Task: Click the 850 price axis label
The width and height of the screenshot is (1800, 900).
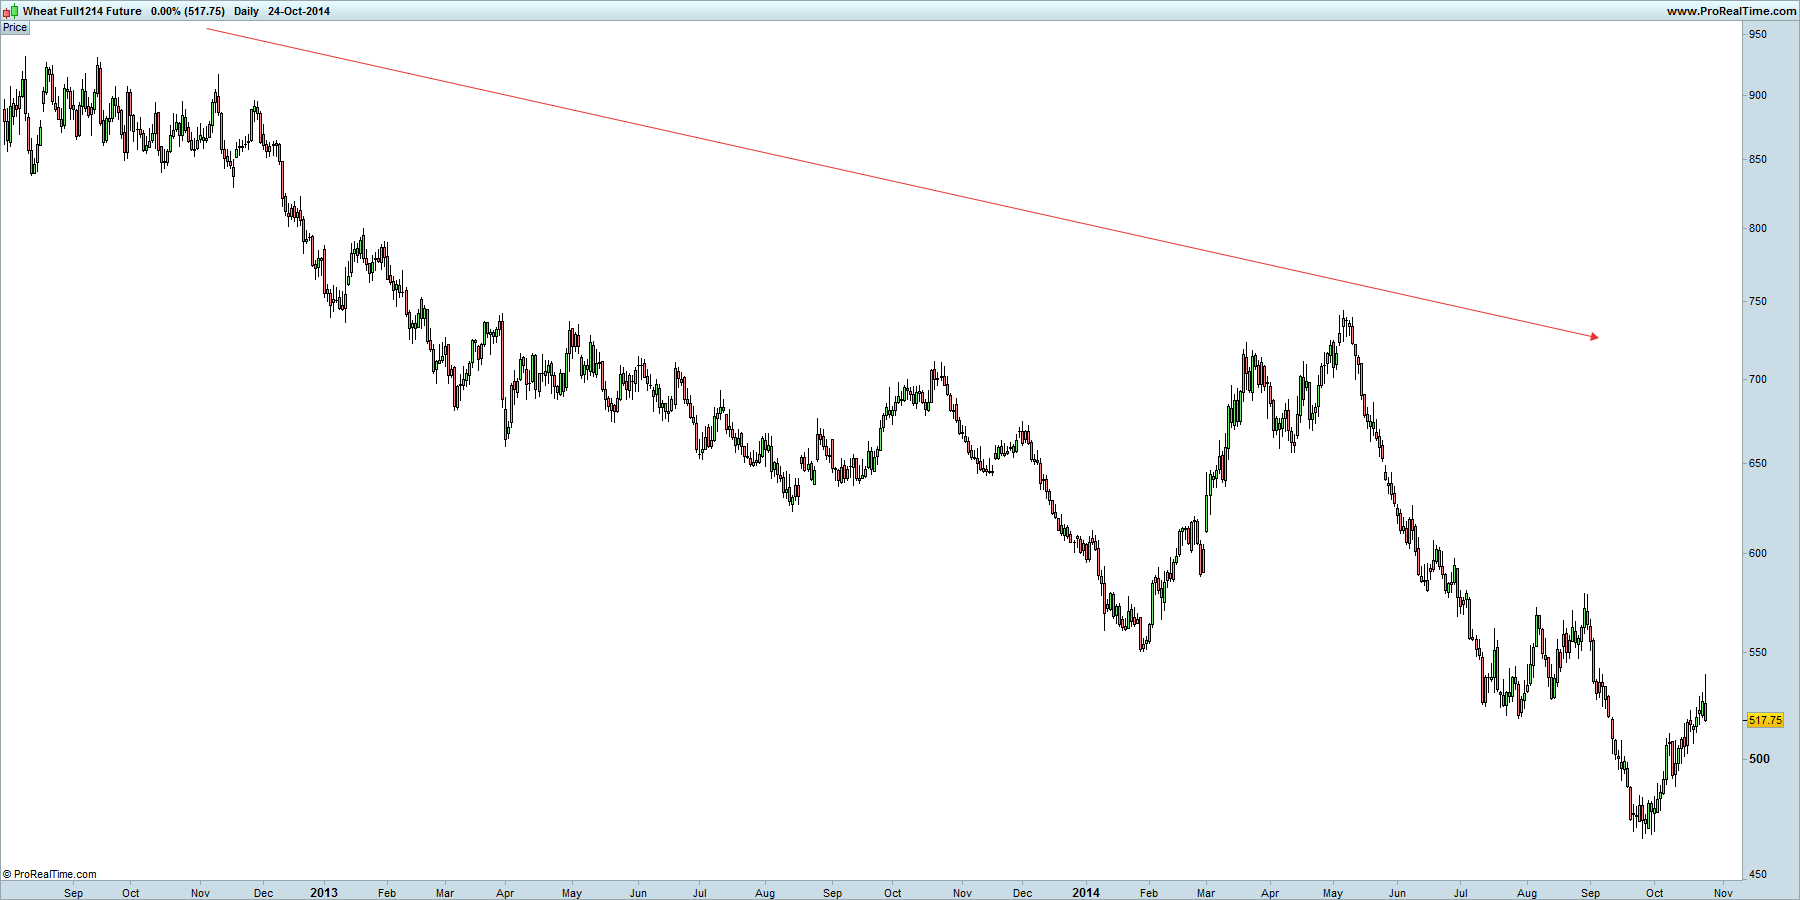Action: click(x=1757, y=159)
